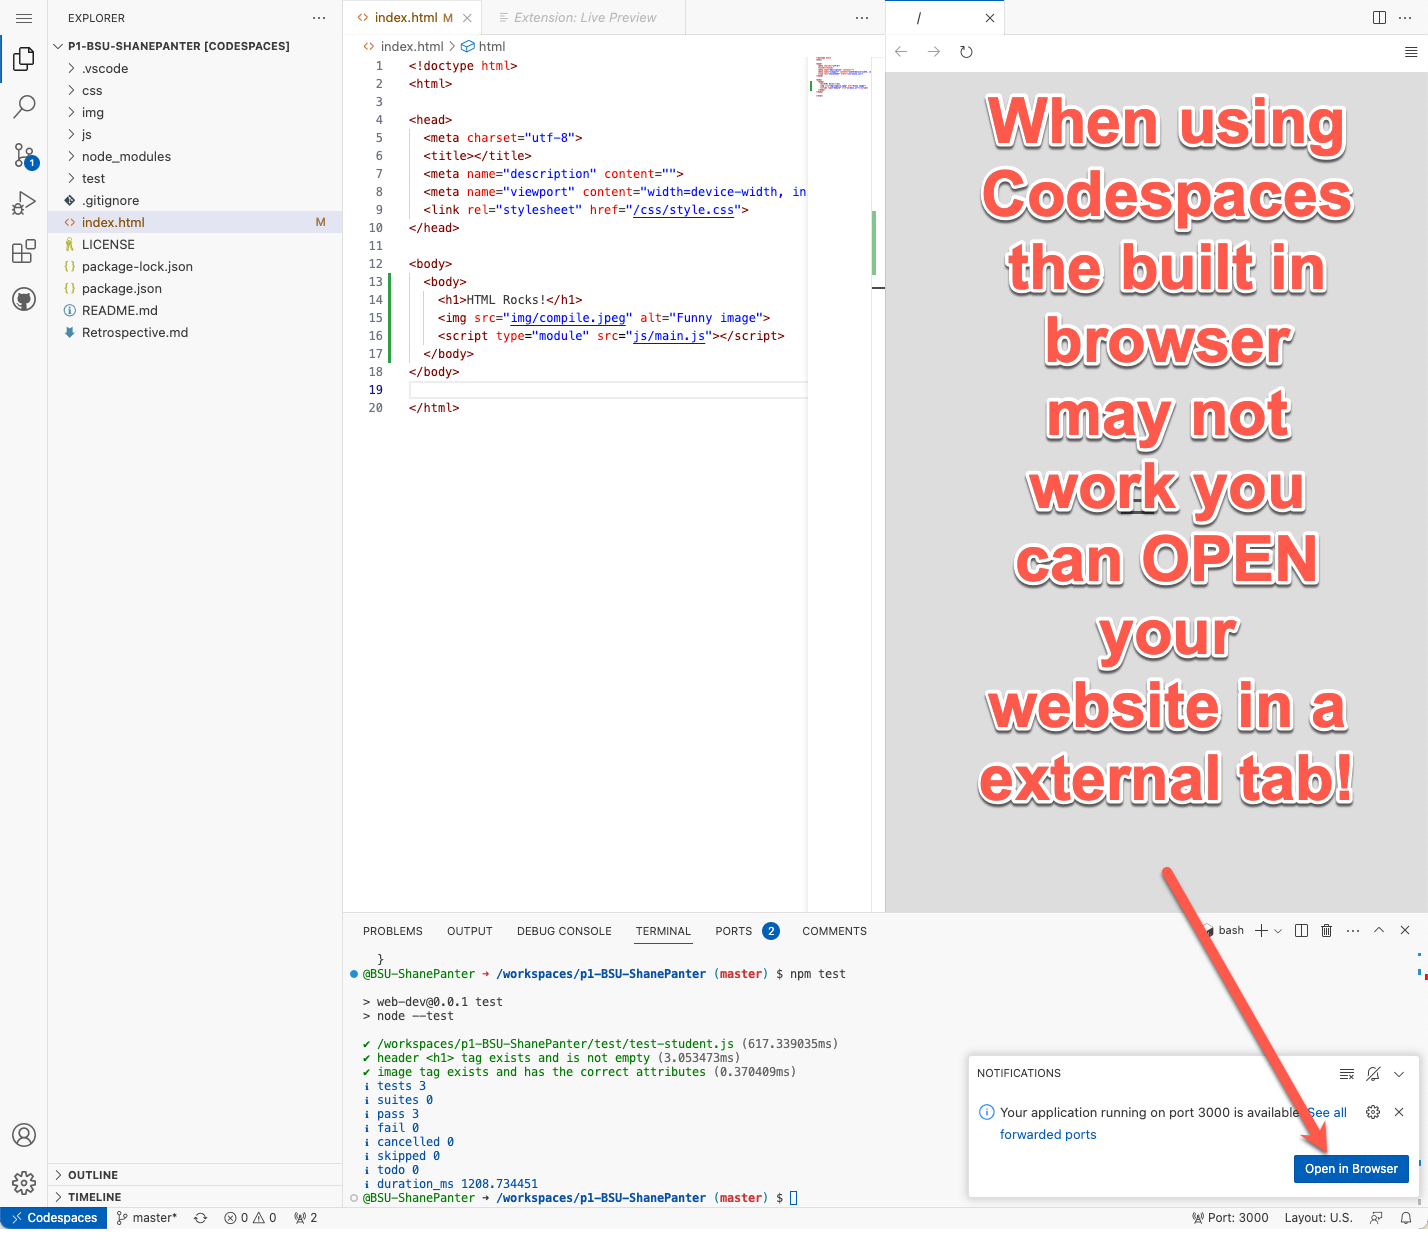Create a new terminal with plus
Viewport: 1428px width, 1244px height.
click(x=1261, y=931)
